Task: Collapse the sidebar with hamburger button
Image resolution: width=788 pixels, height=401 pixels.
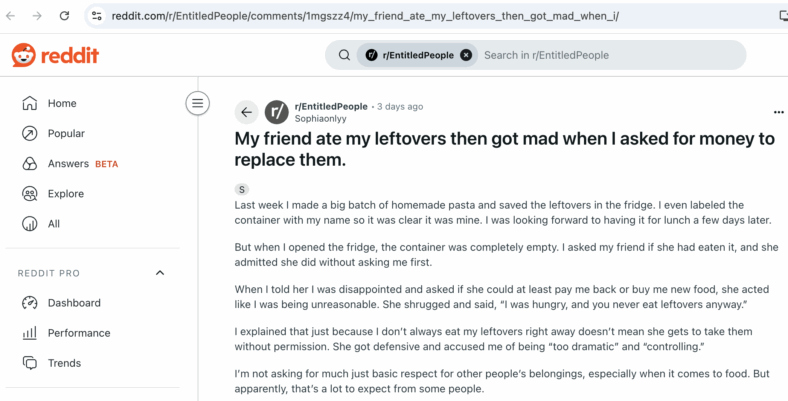Action: click(x=198, y=104)
